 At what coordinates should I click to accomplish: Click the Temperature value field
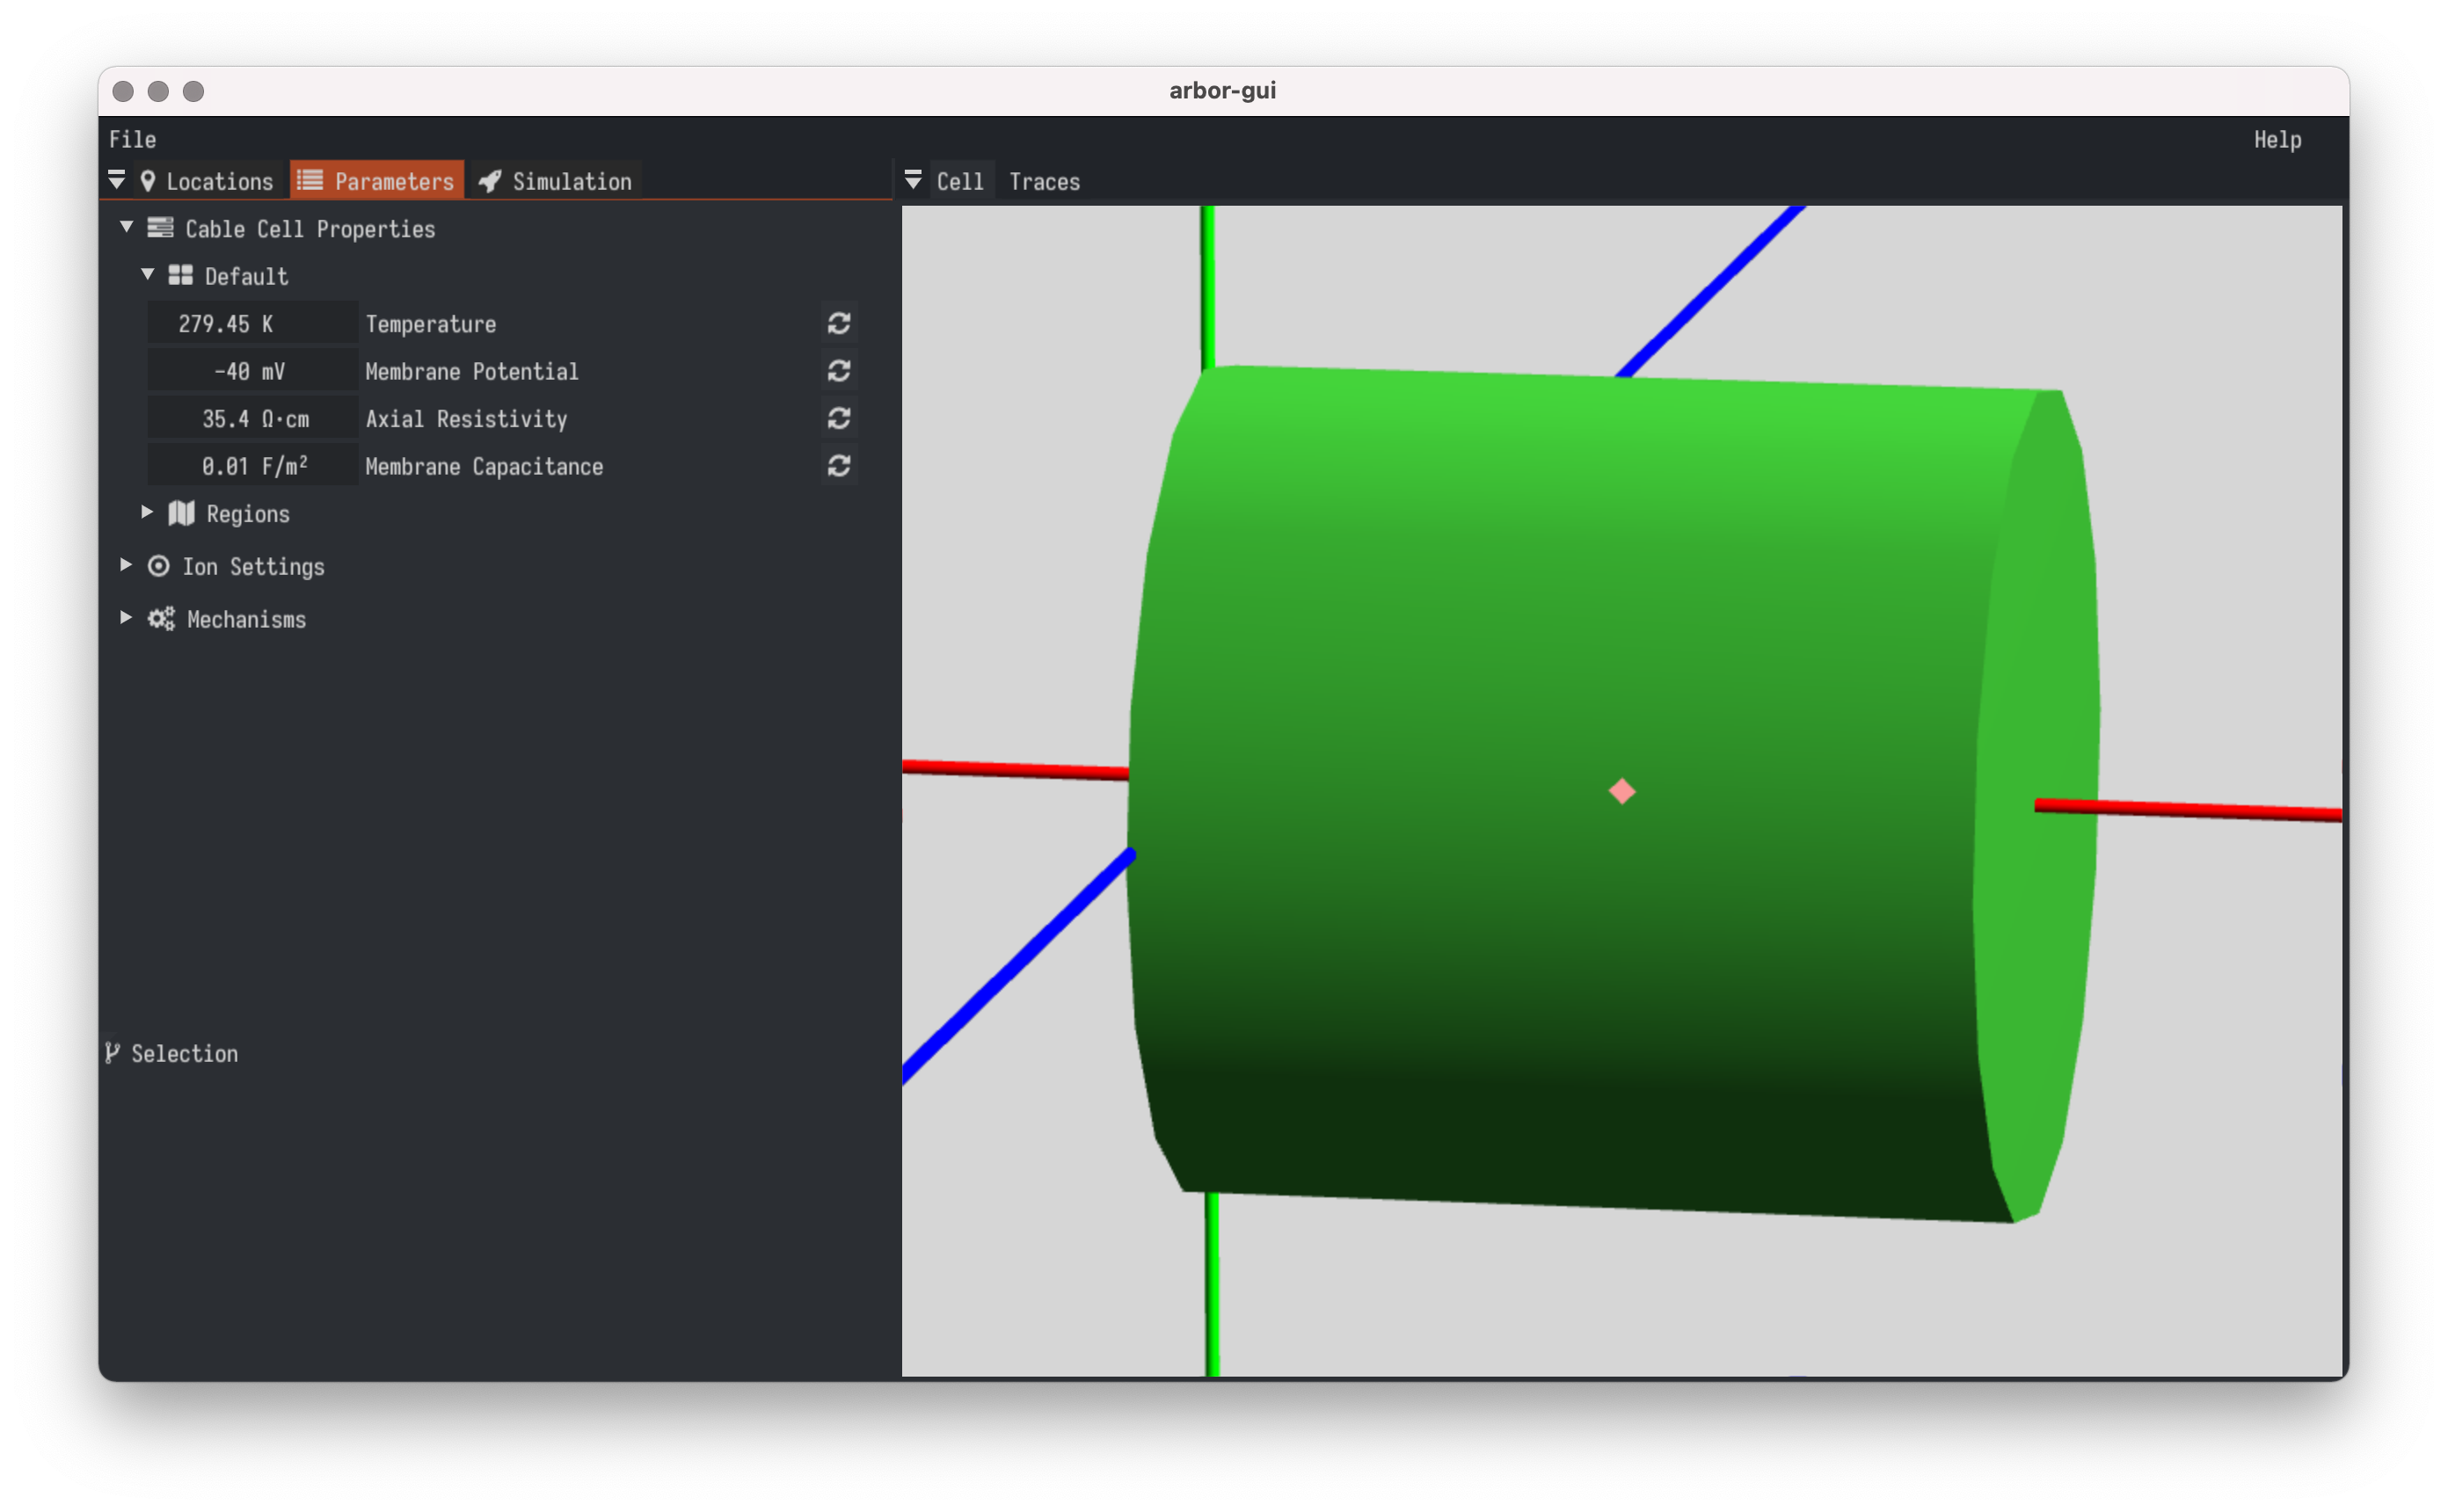pos(252,324)
